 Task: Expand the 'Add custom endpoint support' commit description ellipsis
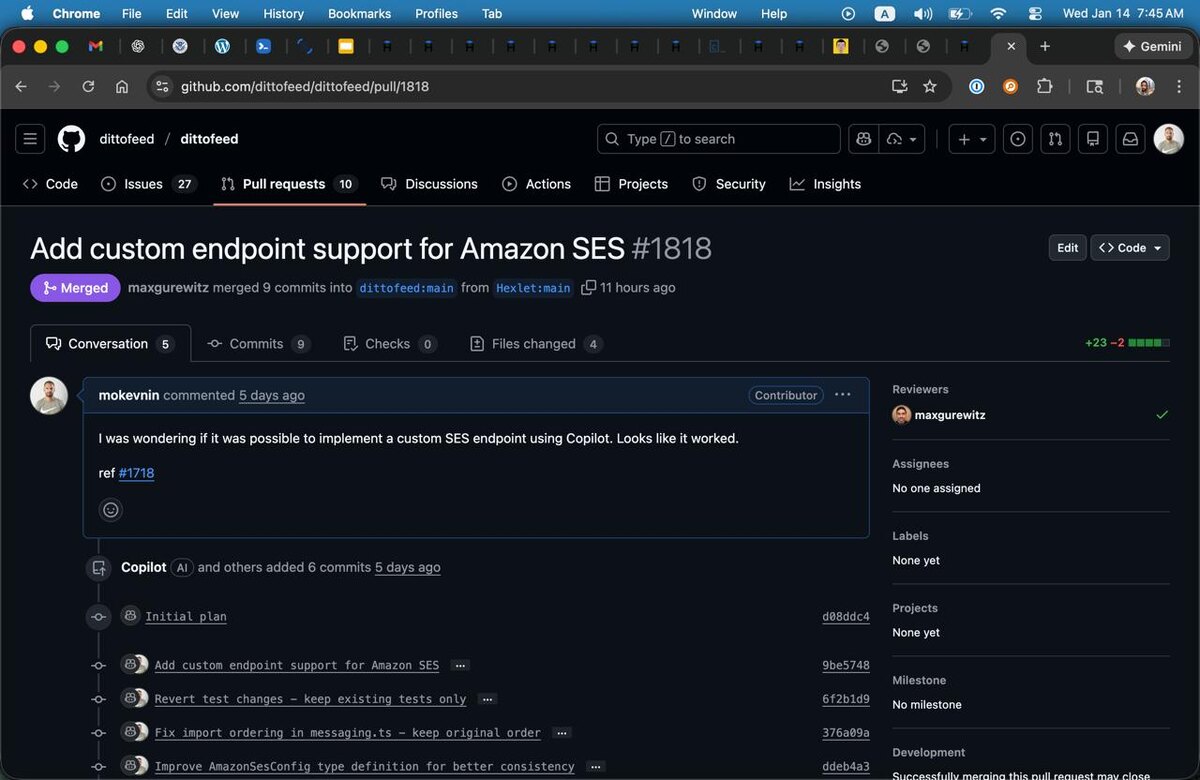coord(459,665)
